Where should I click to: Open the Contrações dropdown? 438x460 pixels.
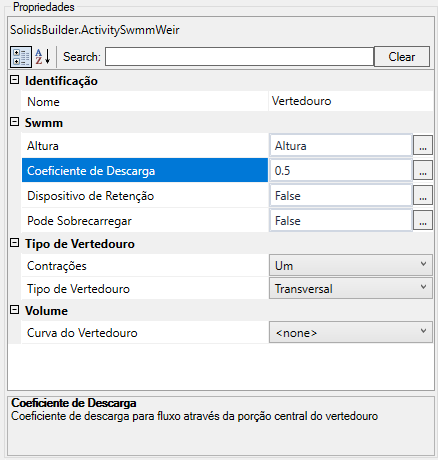click(x=351, y=265)
